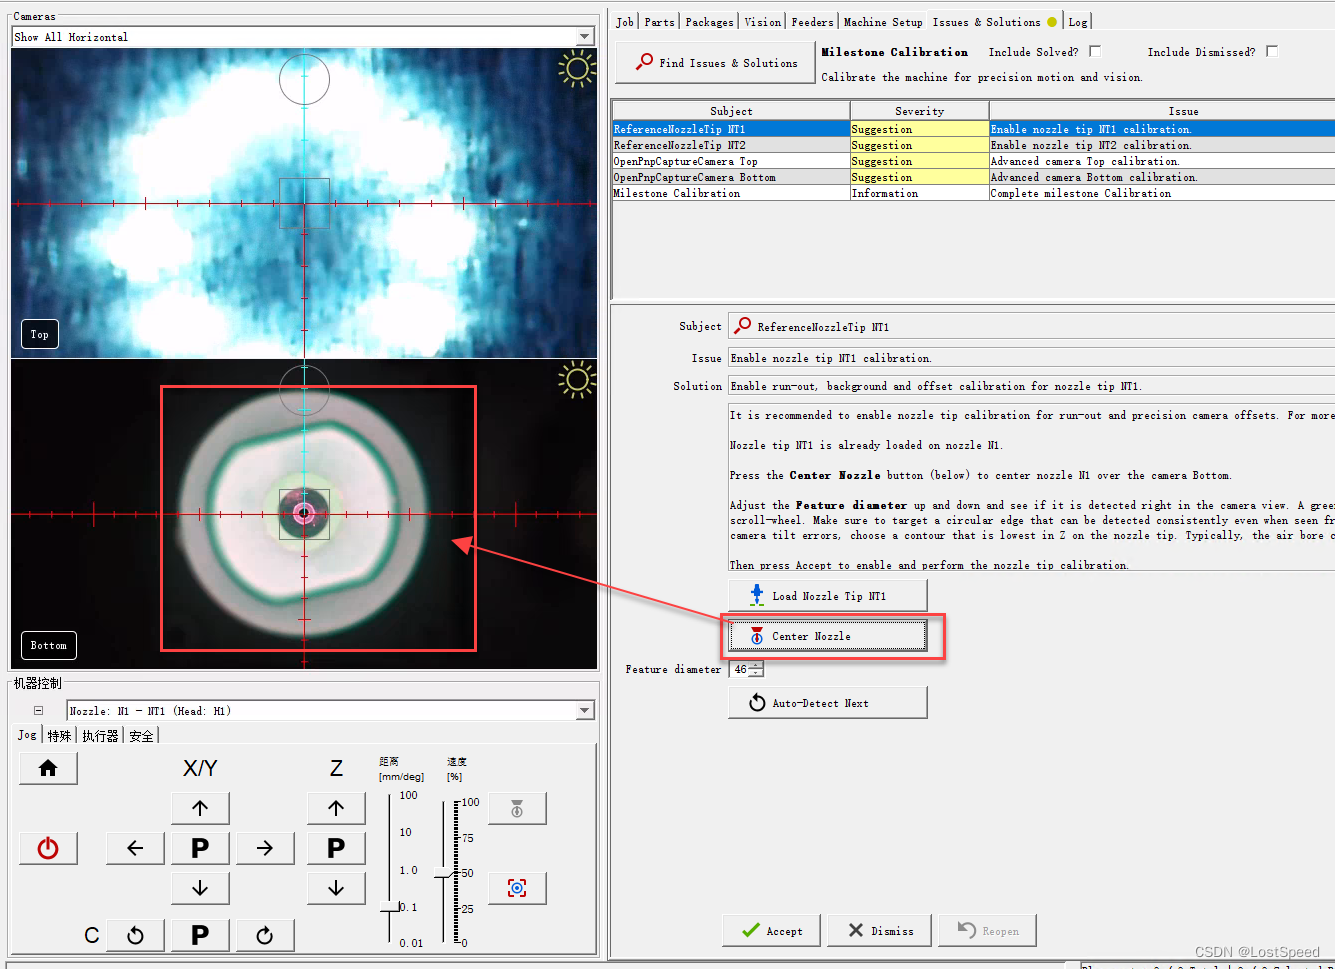The image size is (1335, 969).
Task: Jog X axis right arrow
Action: click(x=265, y=848)
